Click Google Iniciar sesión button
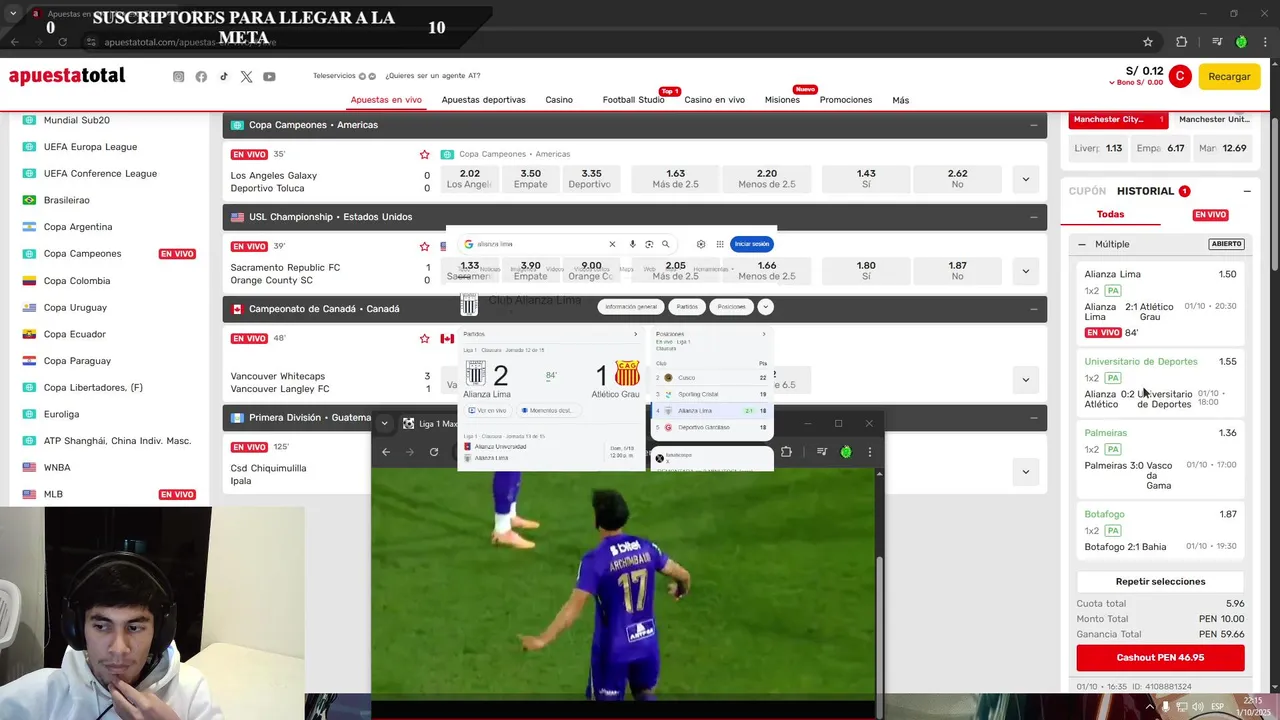 752,244
